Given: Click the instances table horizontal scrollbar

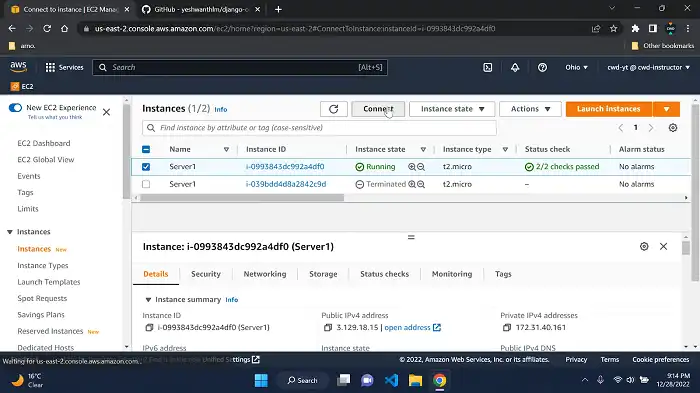Looking at the screenshot, I should [x=242, y=198].
